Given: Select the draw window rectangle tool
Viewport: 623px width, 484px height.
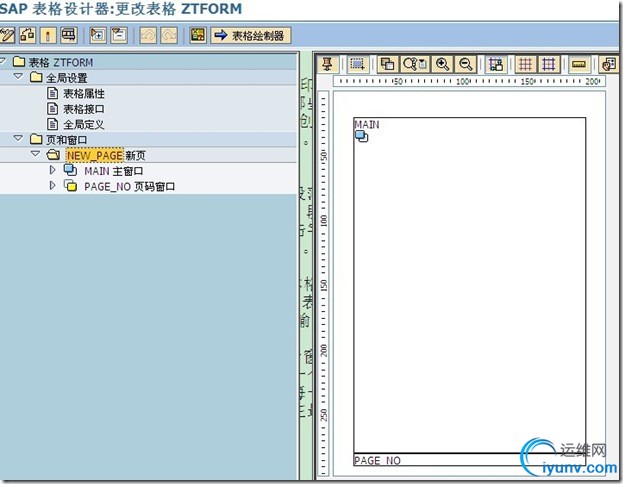Looking at the screenshot, I should 357,64.
